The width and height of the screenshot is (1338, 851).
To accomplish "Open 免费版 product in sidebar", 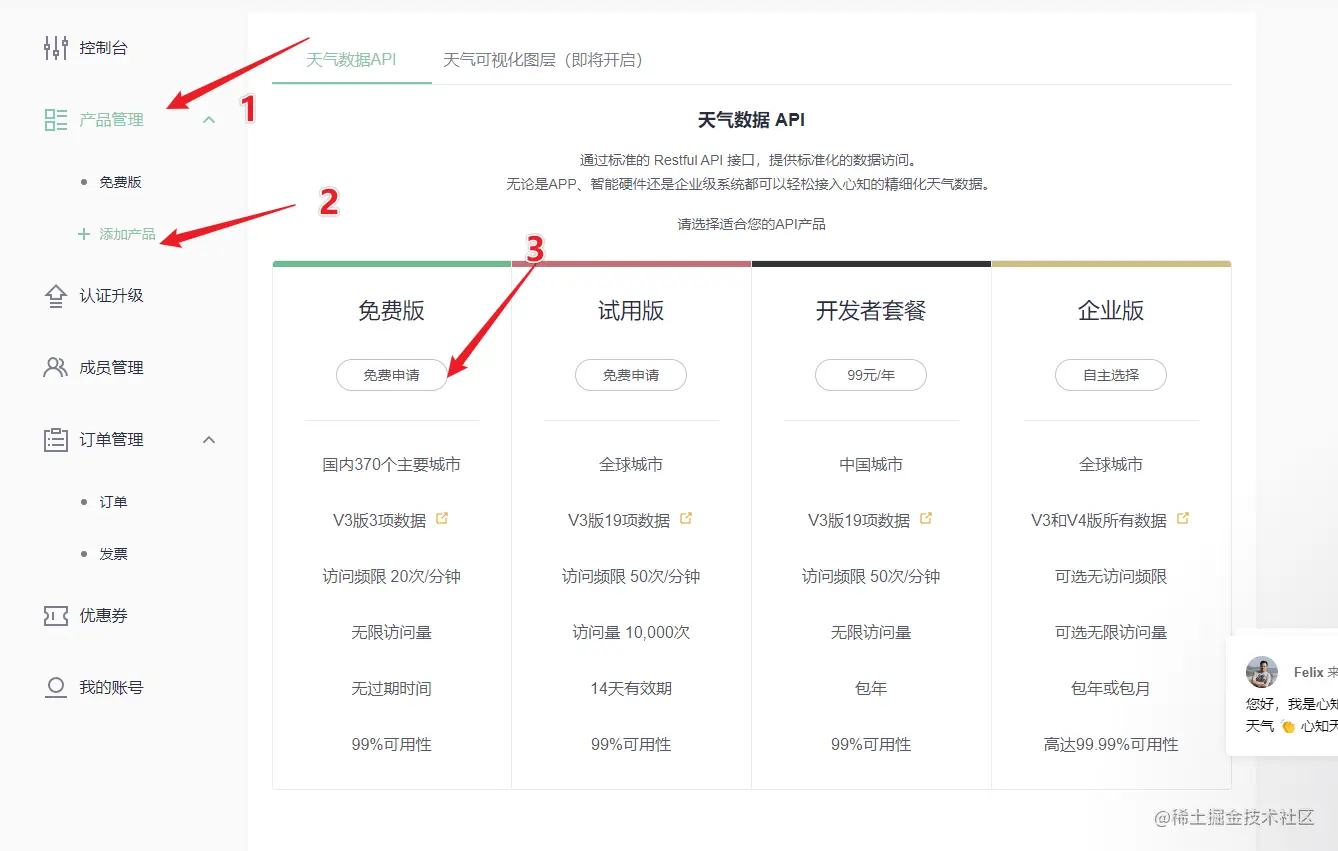I will coord(120,182).
